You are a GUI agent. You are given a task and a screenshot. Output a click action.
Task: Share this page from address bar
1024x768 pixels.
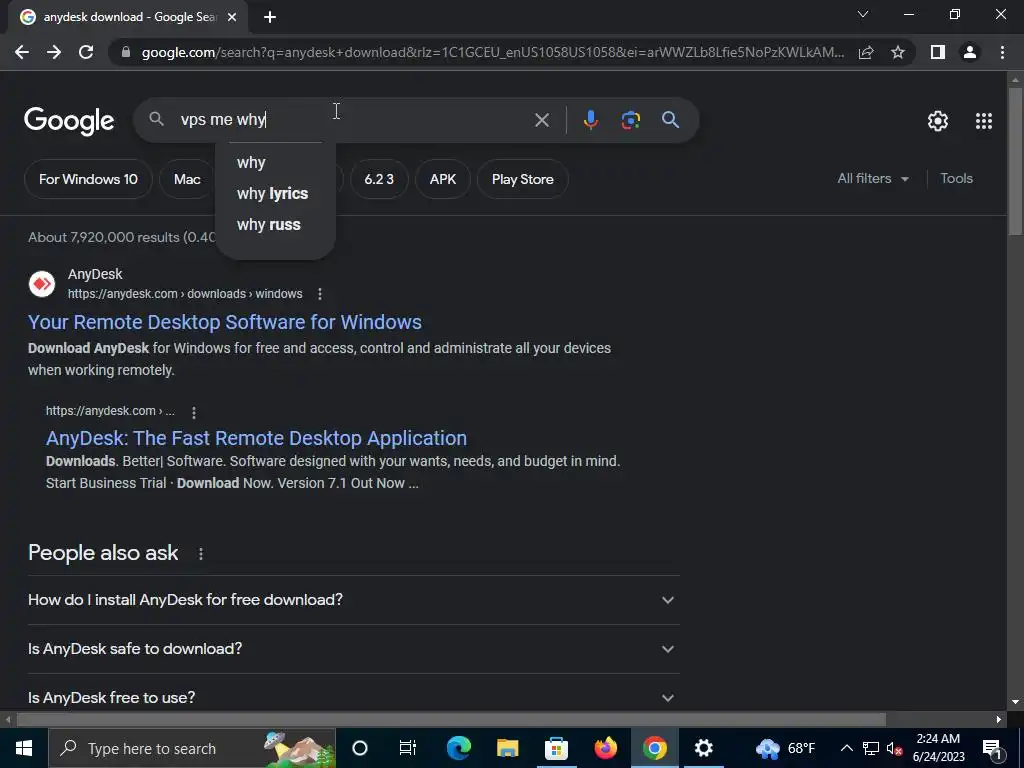pos(866,52)
